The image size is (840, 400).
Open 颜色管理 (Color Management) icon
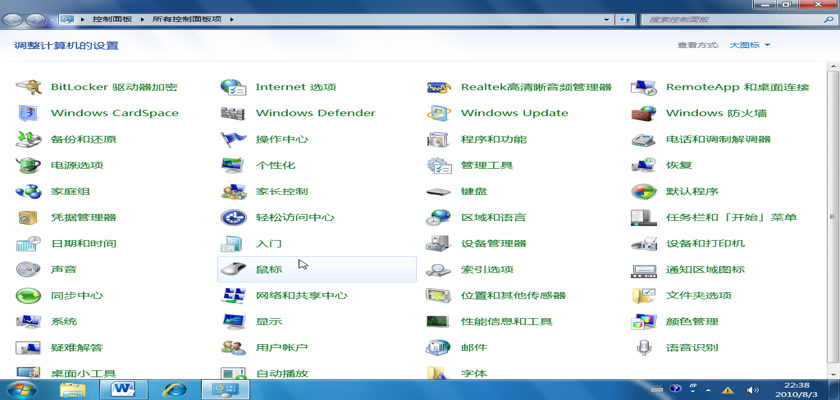pos(643,321)
